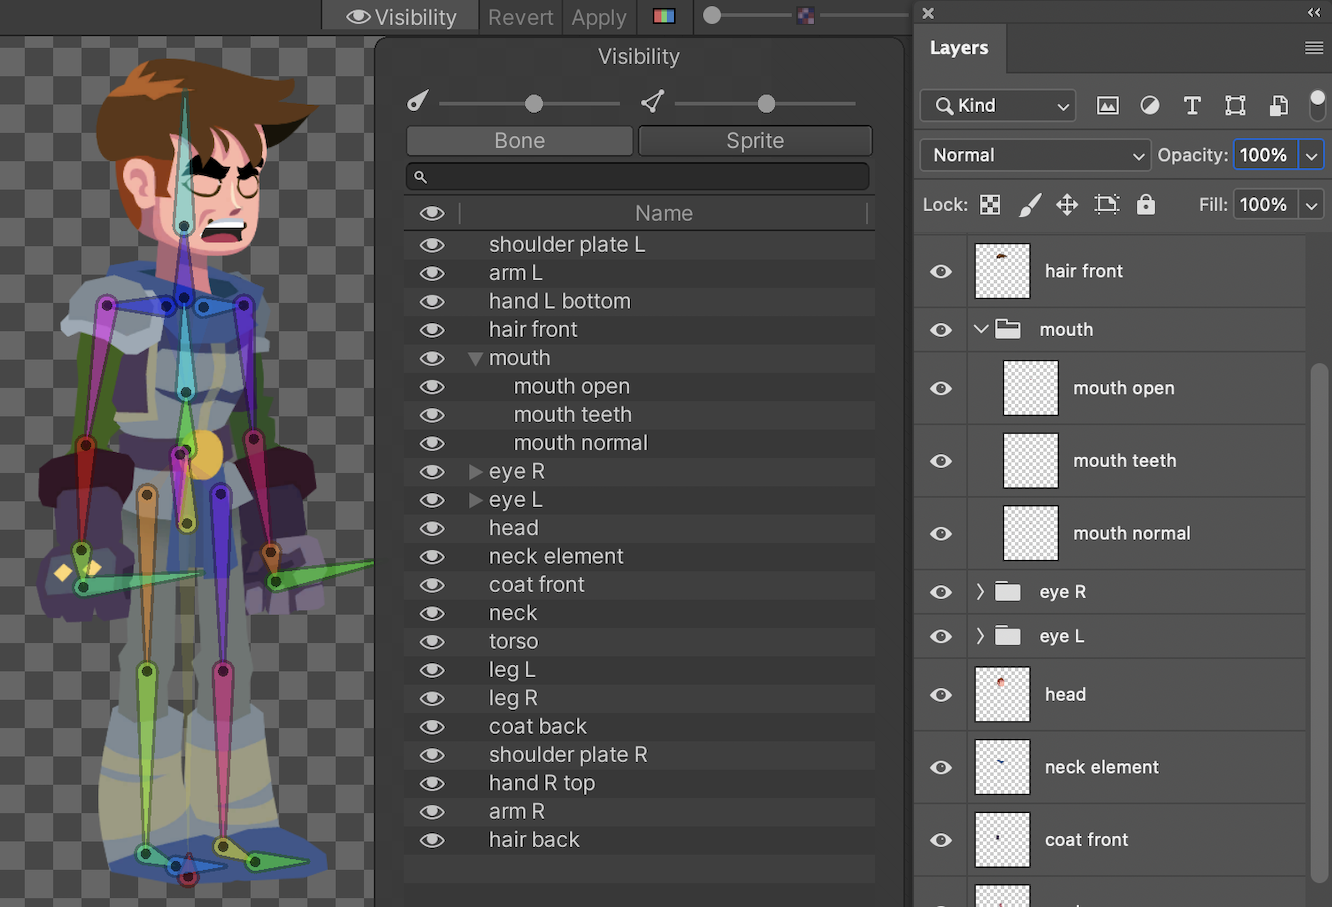
Task: Switch to the Bone tab
Action: (x=519, y=141)
